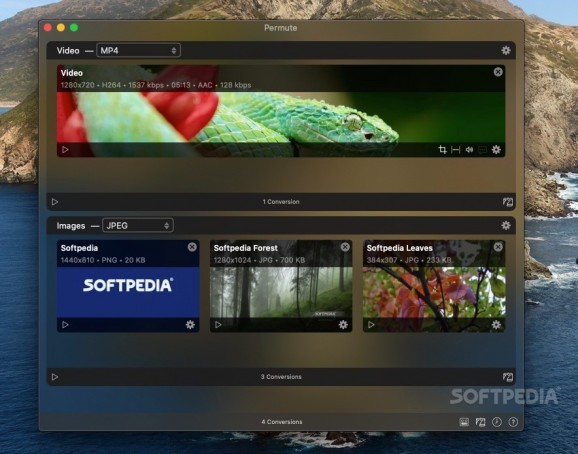This screenshot has width=578, height=454.
Task: Convert the Softpedia Leaves image only
Action: point(371,325)
